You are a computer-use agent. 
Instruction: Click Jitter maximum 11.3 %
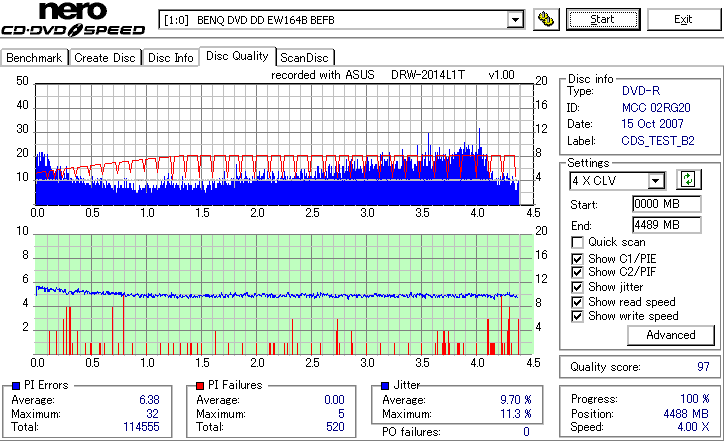point(516,414)
